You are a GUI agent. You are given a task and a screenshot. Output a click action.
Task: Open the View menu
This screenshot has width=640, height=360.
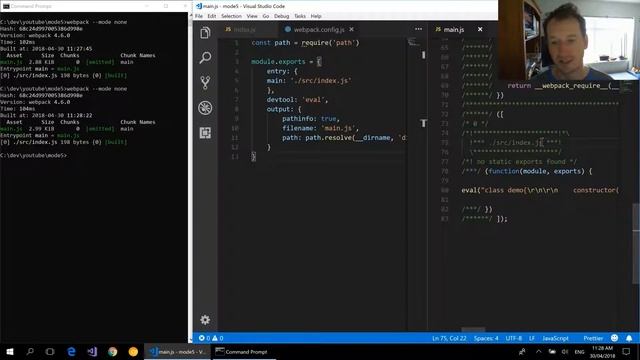(x=252, y=16)
